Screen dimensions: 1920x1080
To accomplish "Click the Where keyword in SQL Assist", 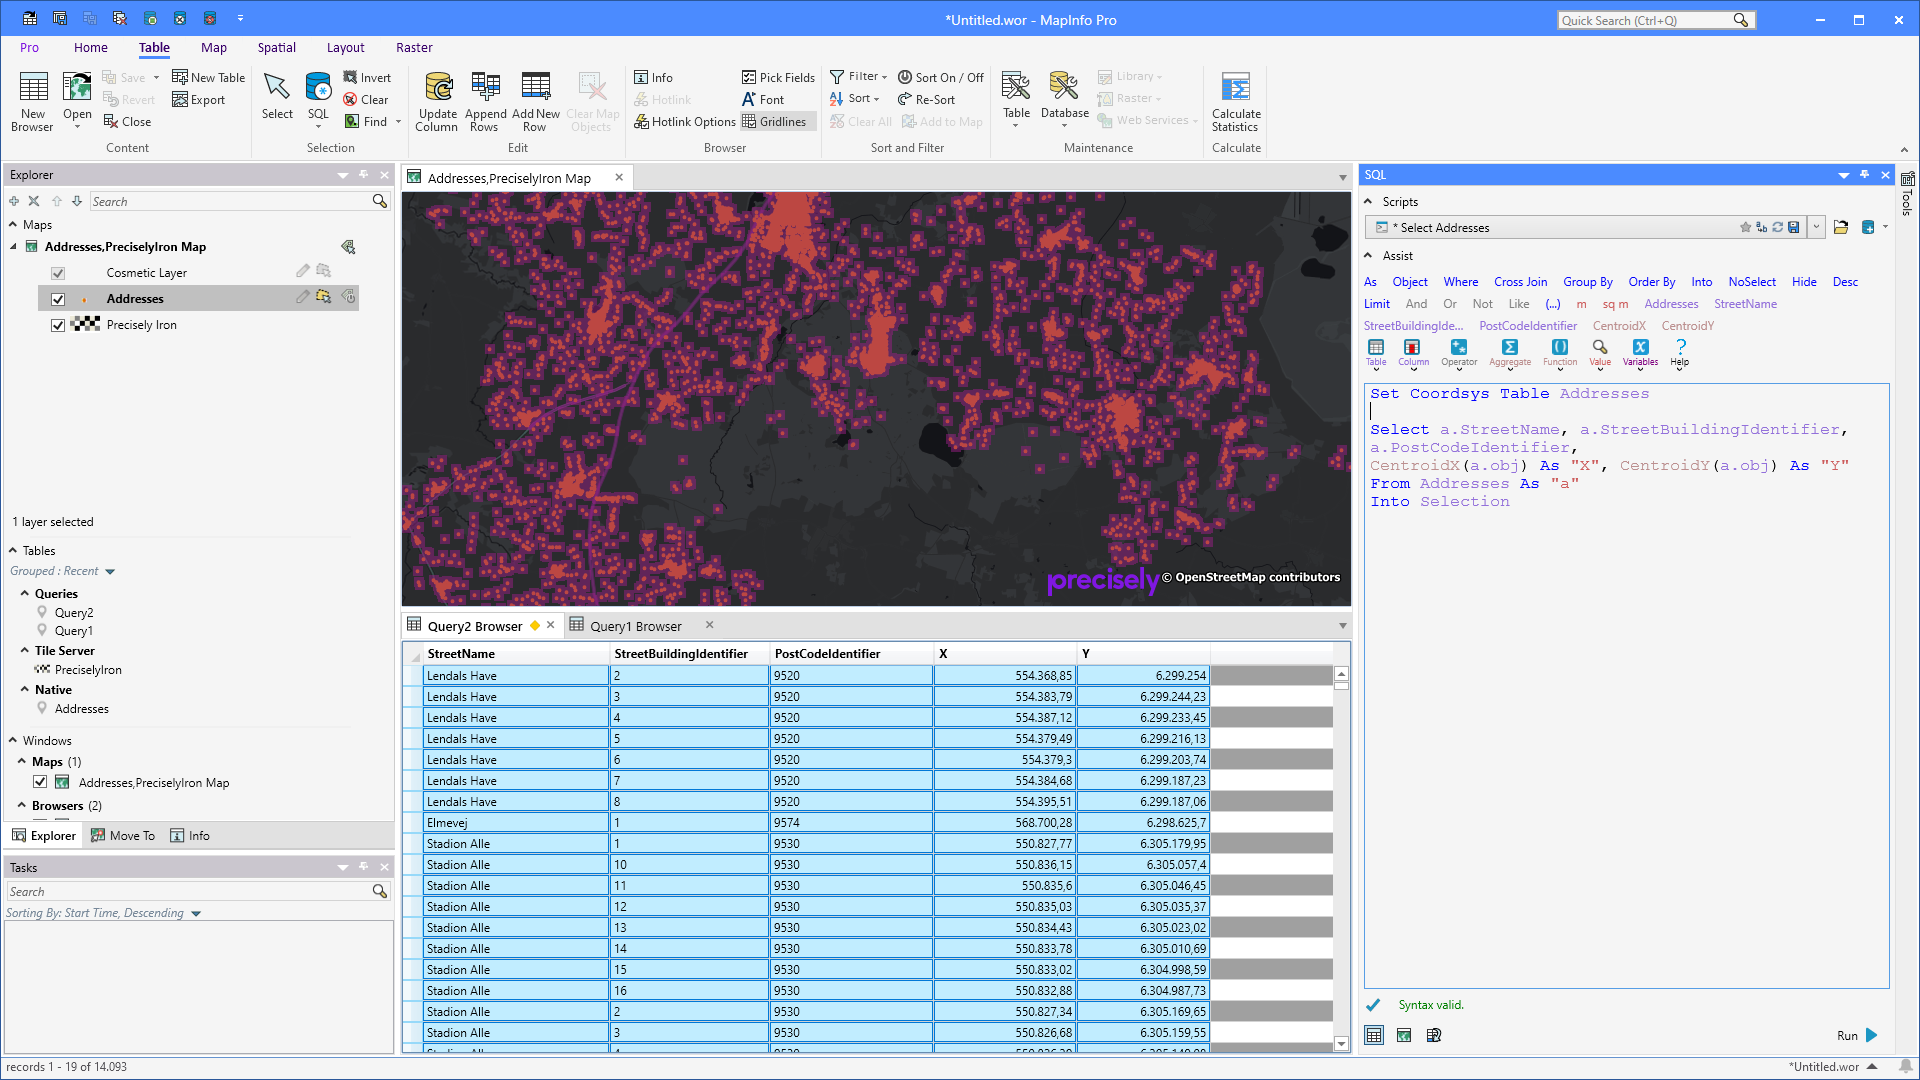I will point(1461,281).
